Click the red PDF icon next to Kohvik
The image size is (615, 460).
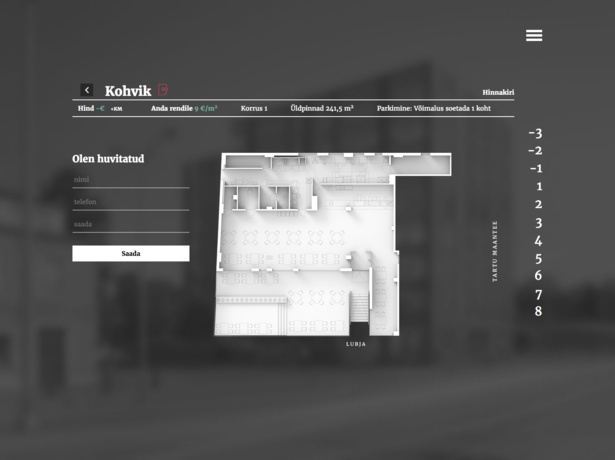[x=163, y=90]
